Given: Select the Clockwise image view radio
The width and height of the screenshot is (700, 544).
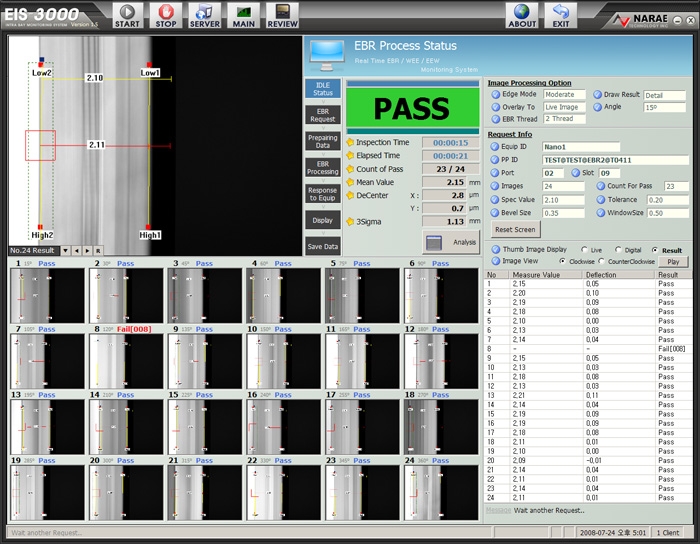Looking at the screenshot, I should coord(562,261).
